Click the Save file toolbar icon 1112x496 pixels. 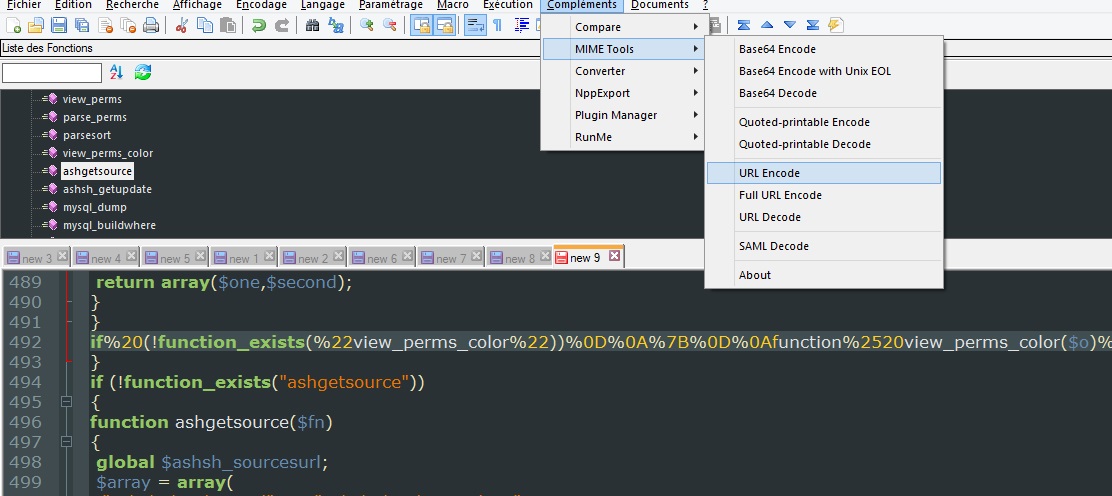pyautogui.click(x=59, y=26)
